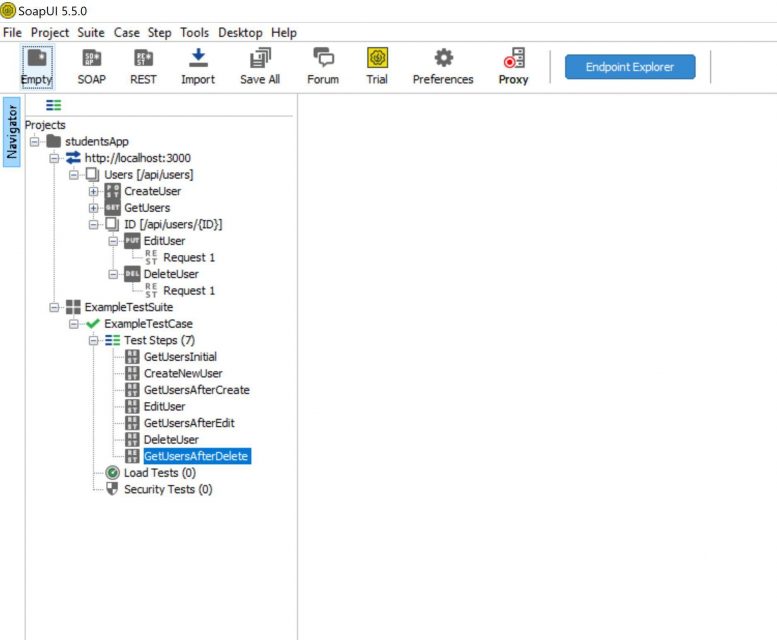
Task: Select the localhost:3000 service arrows icon
Action: (x=73, y=158)
